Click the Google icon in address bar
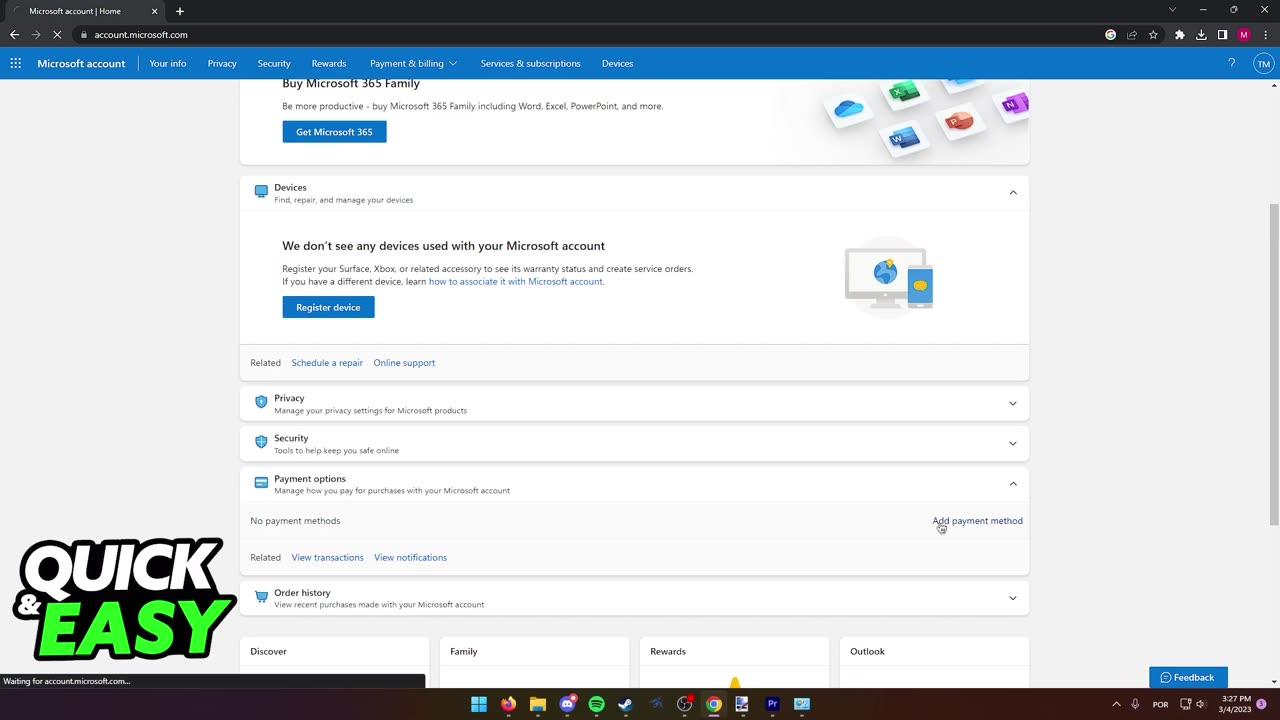Image resolution: width=1280 pixels, height=720 pixels. (x=1110, y=34)
